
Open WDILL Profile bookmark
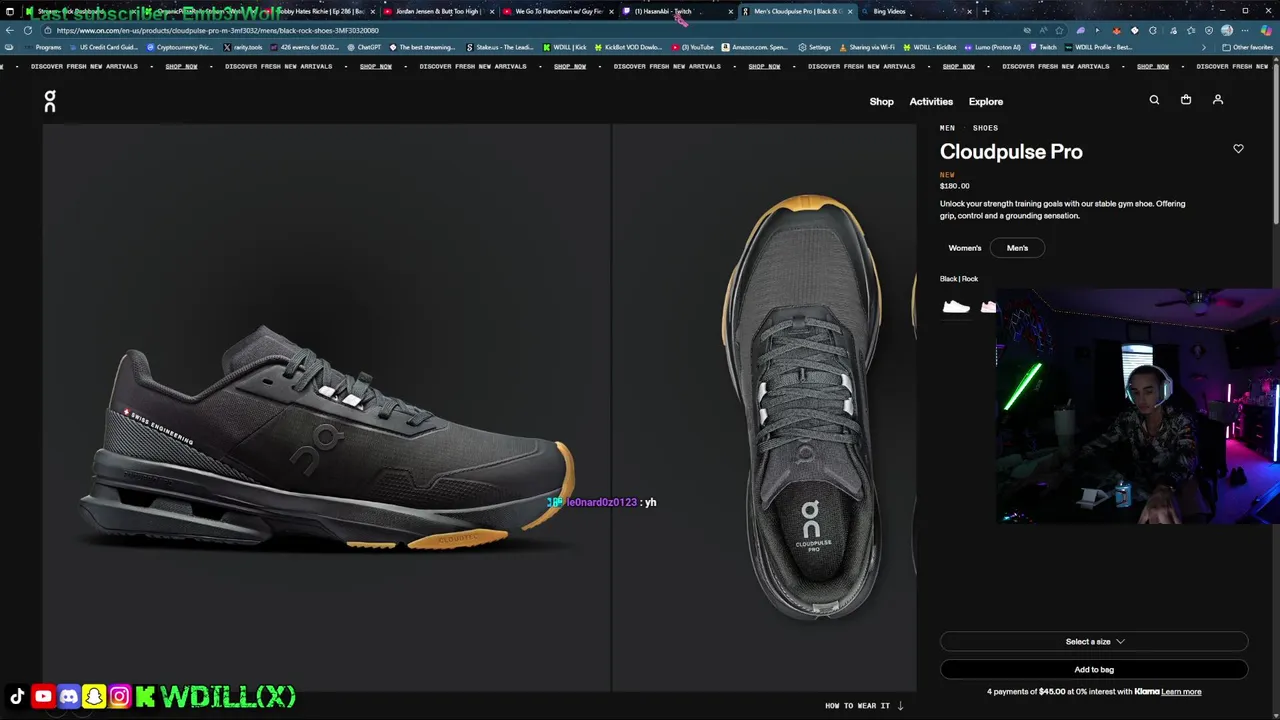click(1099, 47)
